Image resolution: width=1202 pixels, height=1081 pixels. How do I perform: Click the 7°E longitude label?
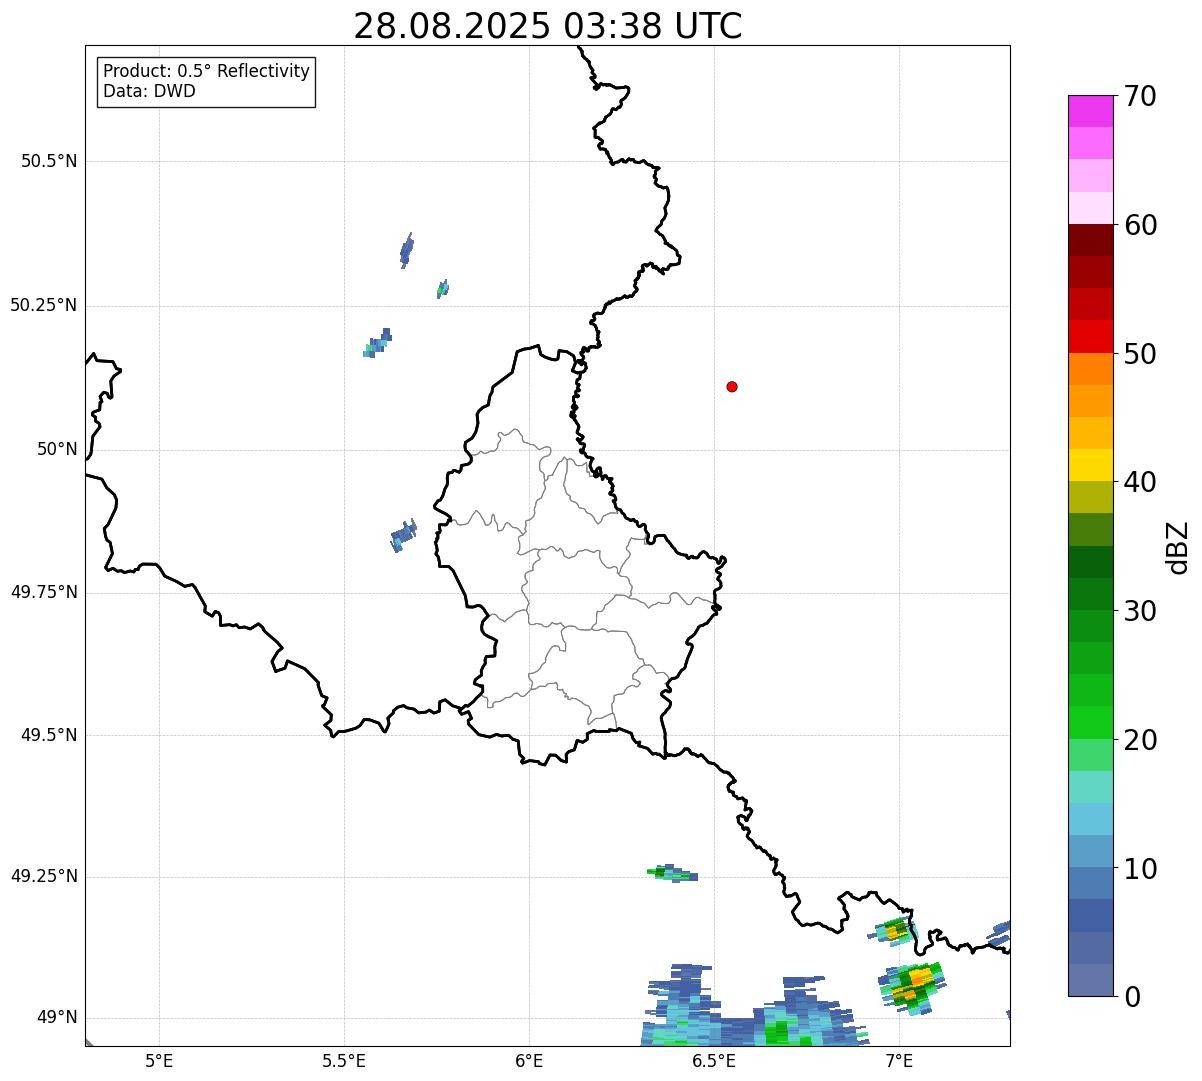[x=898, y=1060]
